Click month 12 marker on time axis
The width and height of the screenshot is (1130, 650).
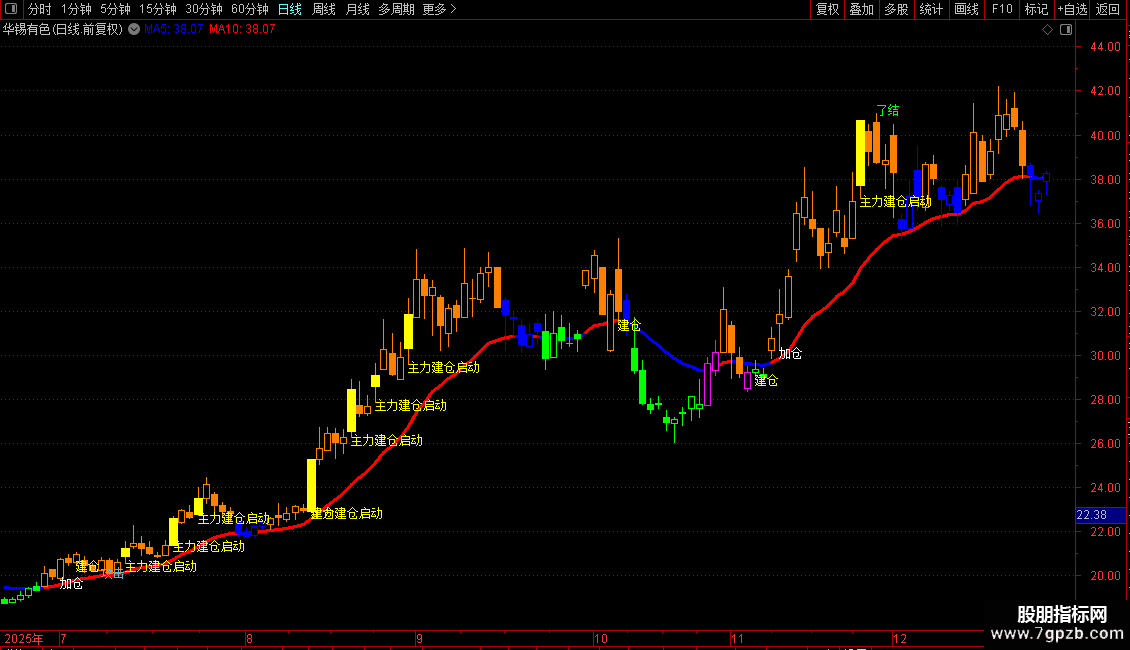click(899, 638)
